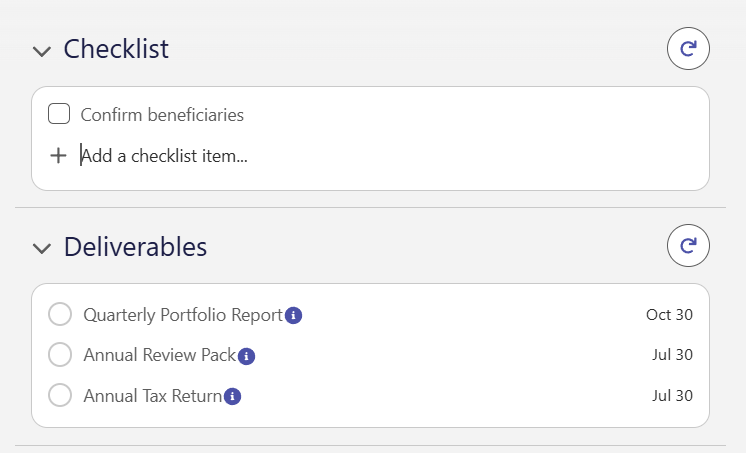Screen dimensions: 746x453
Task: Click the Deliverables section heading
Action: point(136,246)
